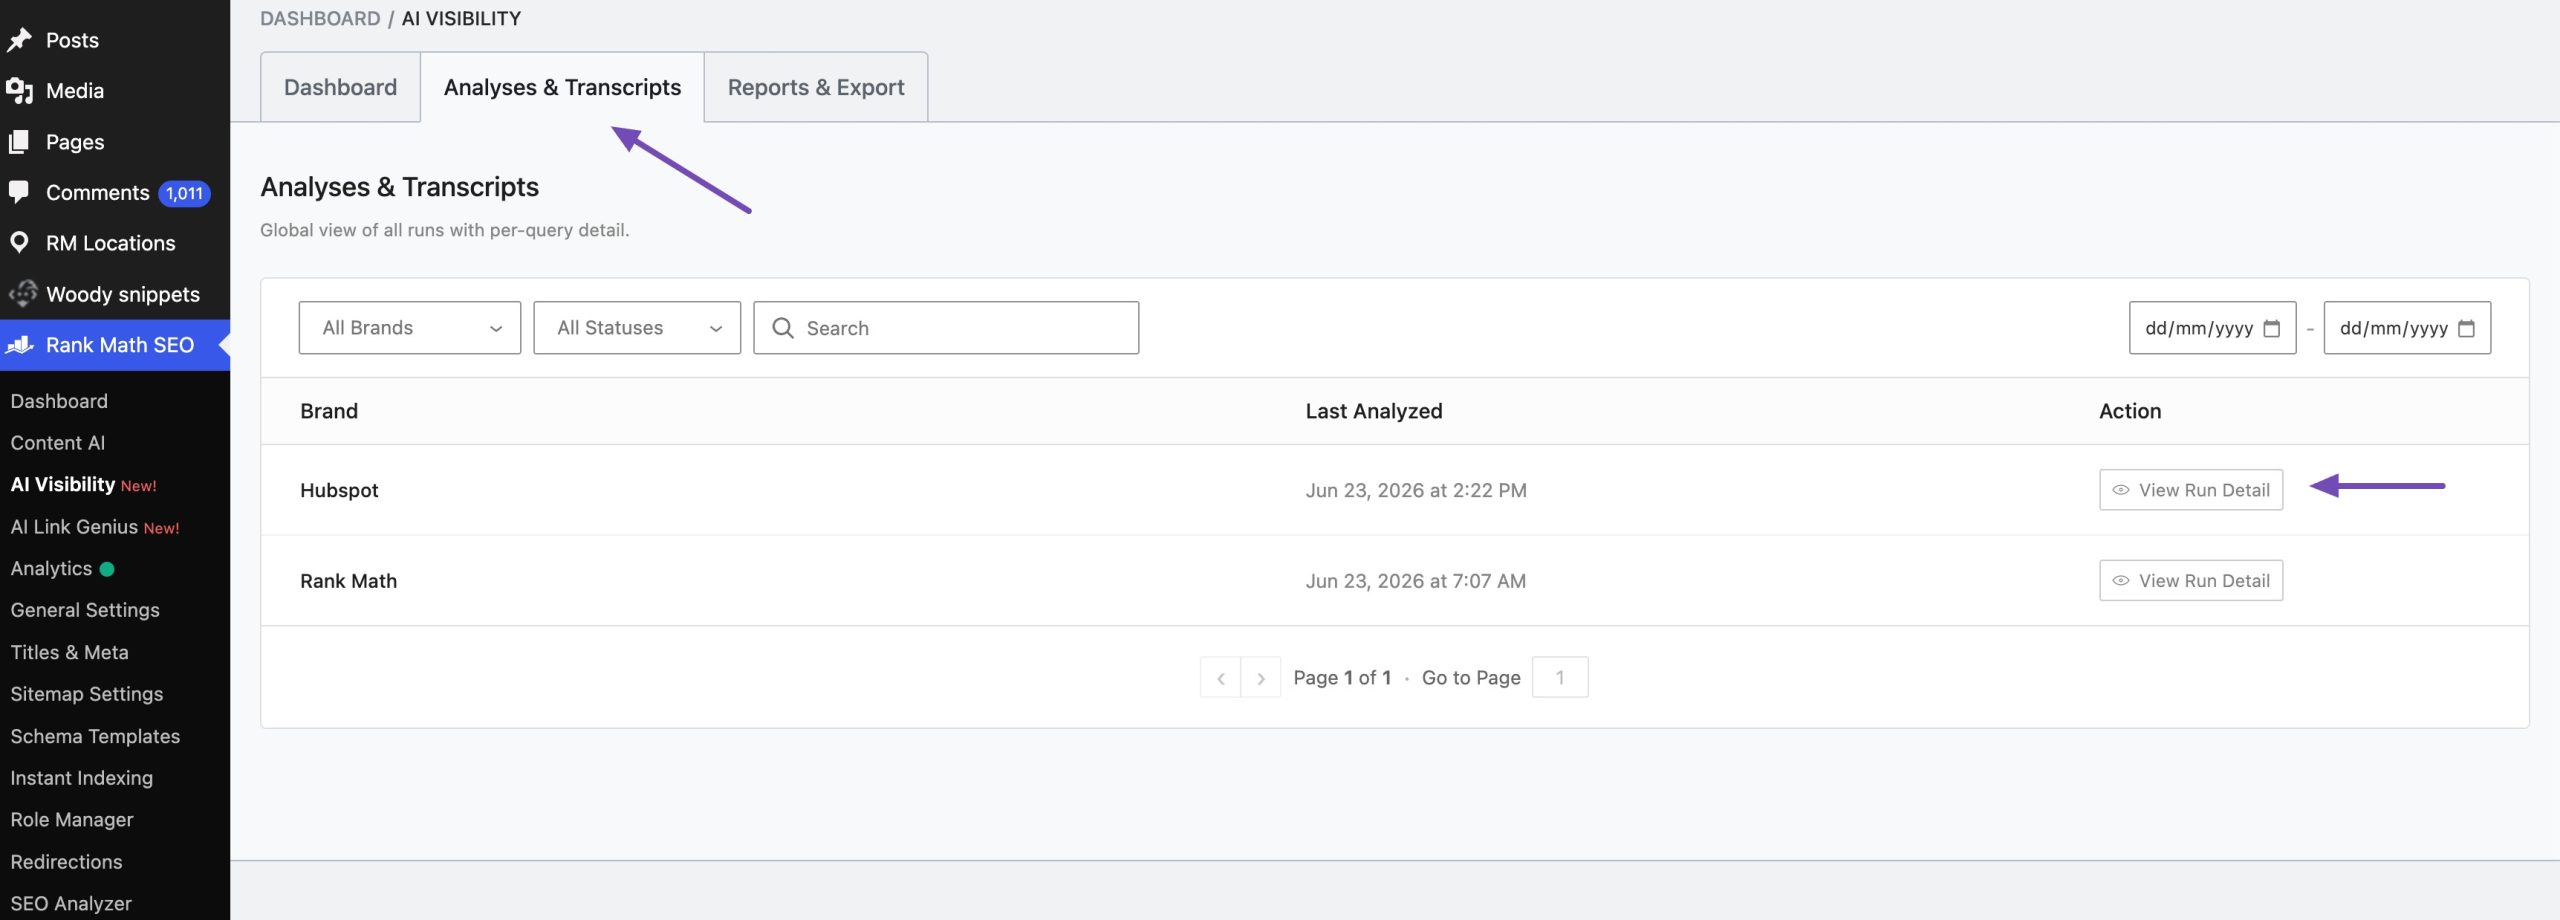The width and height of the screenshot is (2560, 920).
Task: Focus the Search input field
Action: (x=946, y=328)
